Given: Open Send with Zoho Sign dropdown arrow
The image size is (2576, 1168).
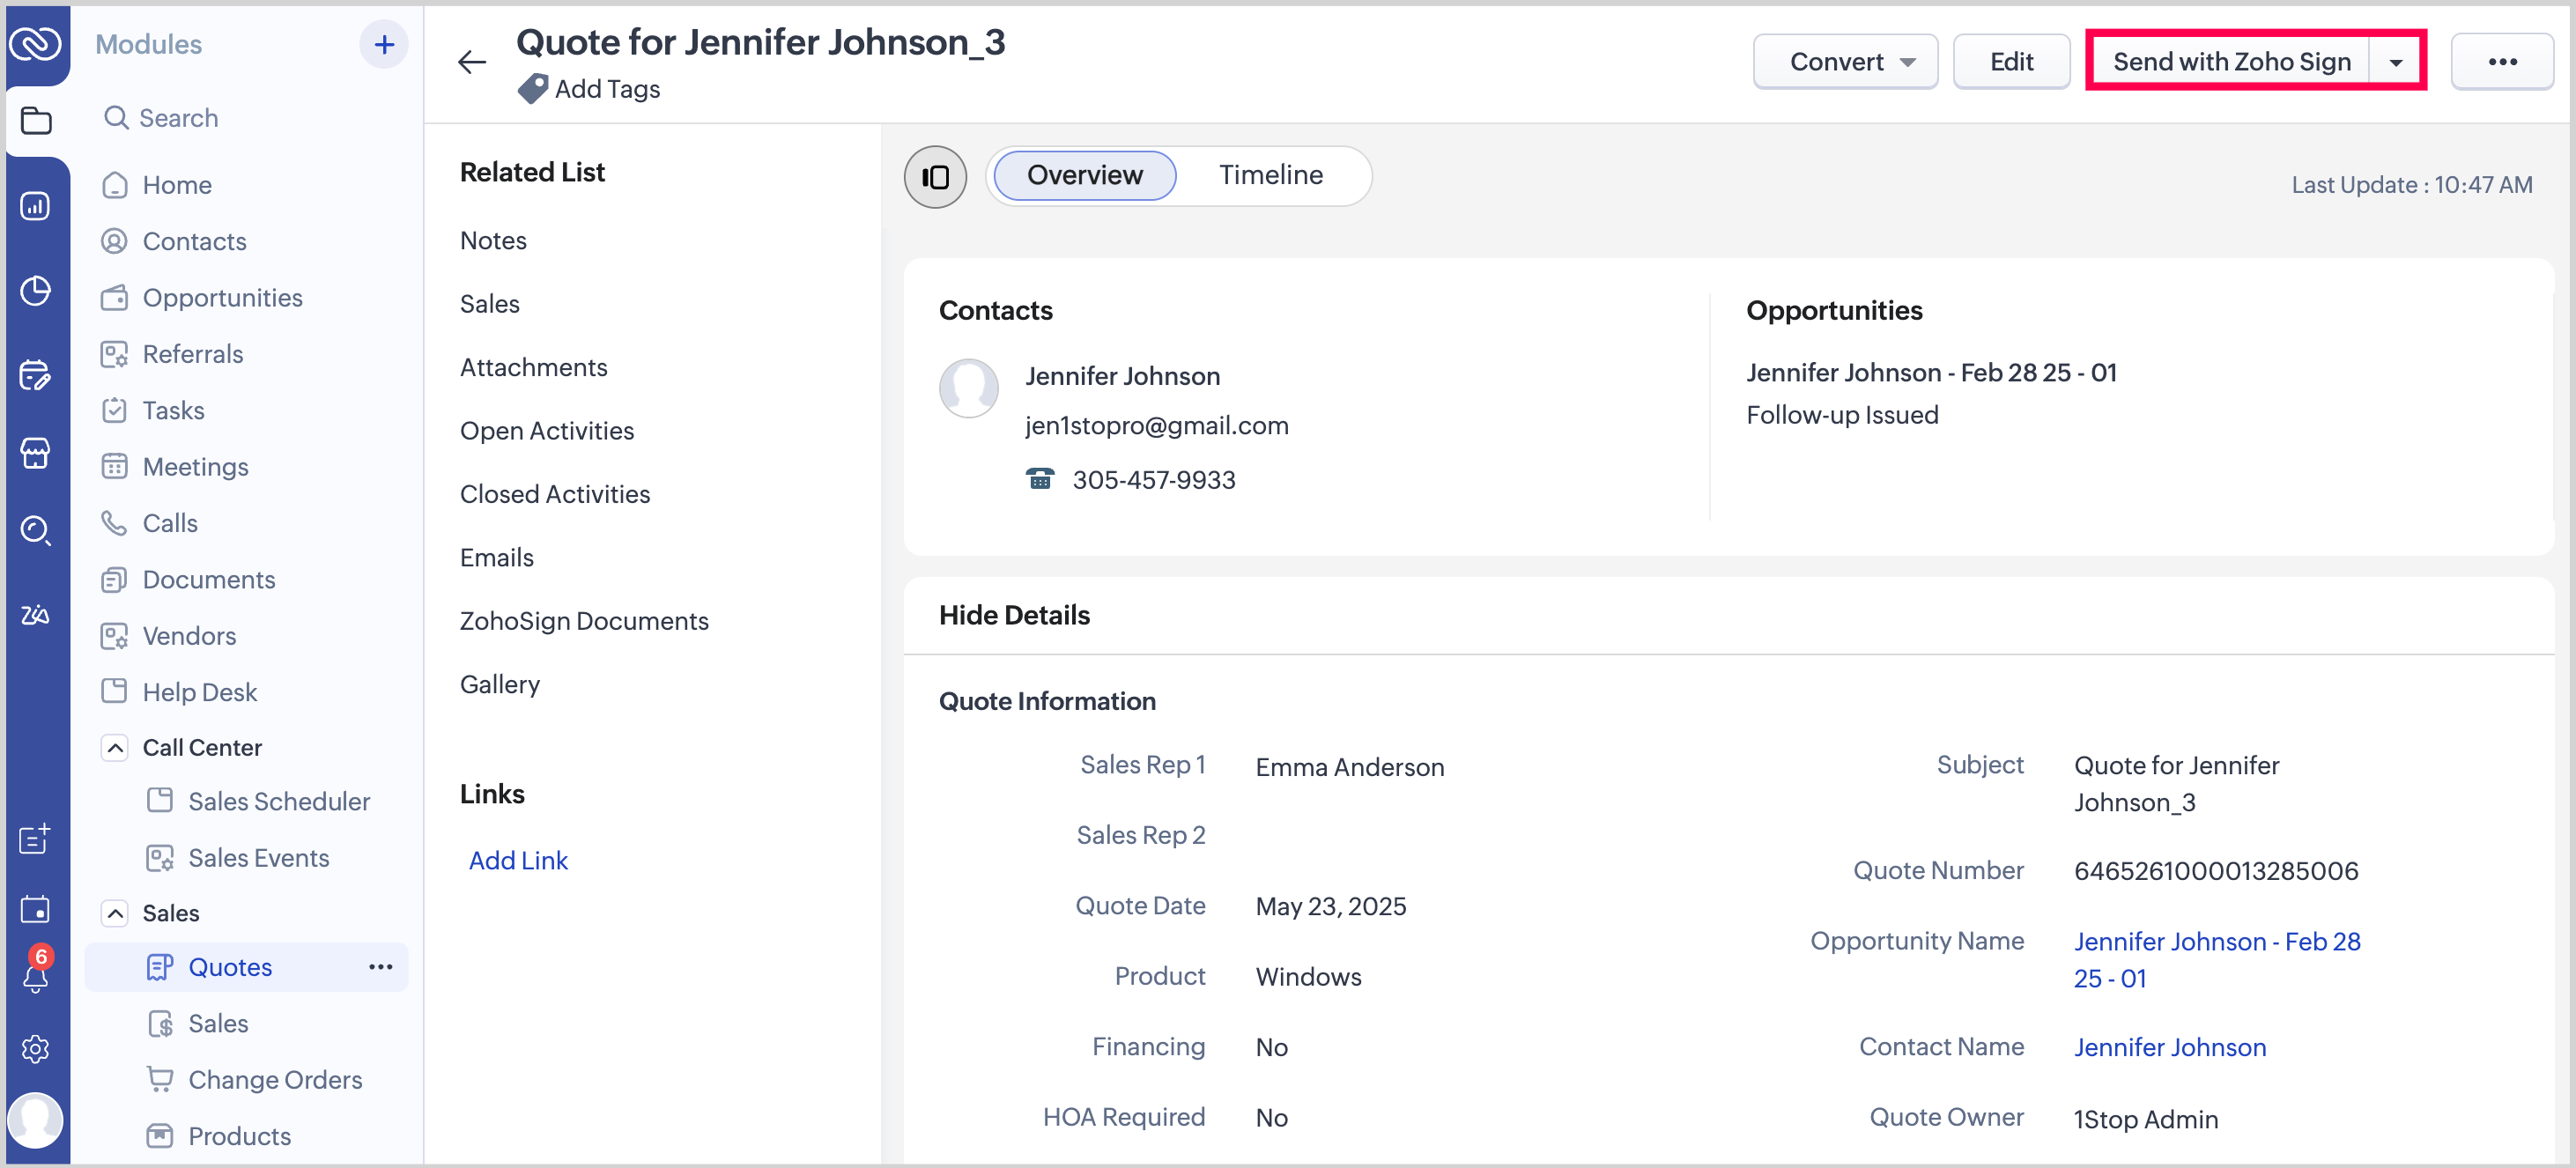Looking at the screenshot, I should (2395, 62).
